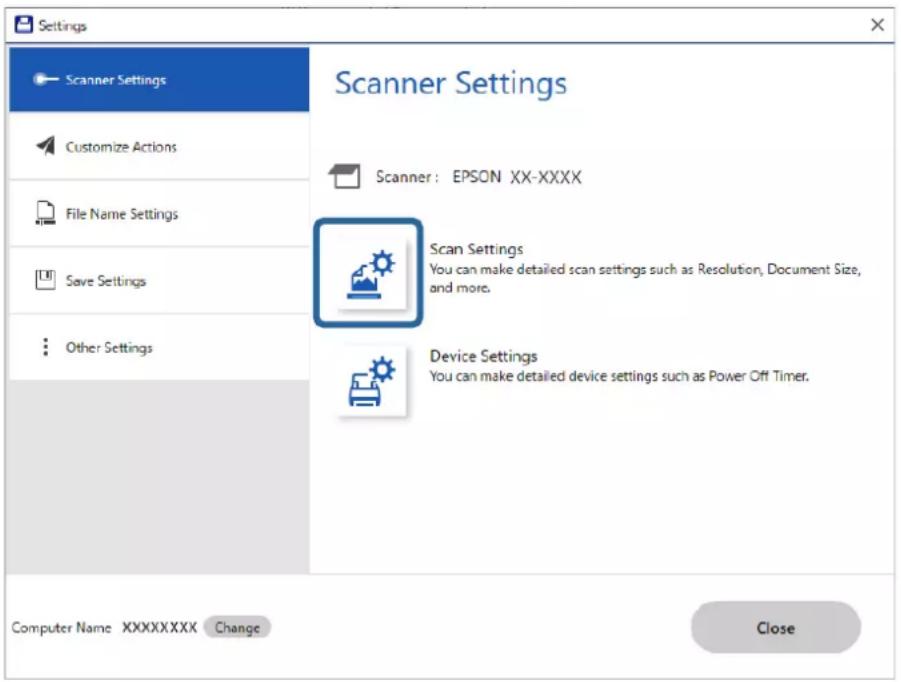Click the Device Settings title text
This screenshot has width=901, height=682.
point(483,356)
